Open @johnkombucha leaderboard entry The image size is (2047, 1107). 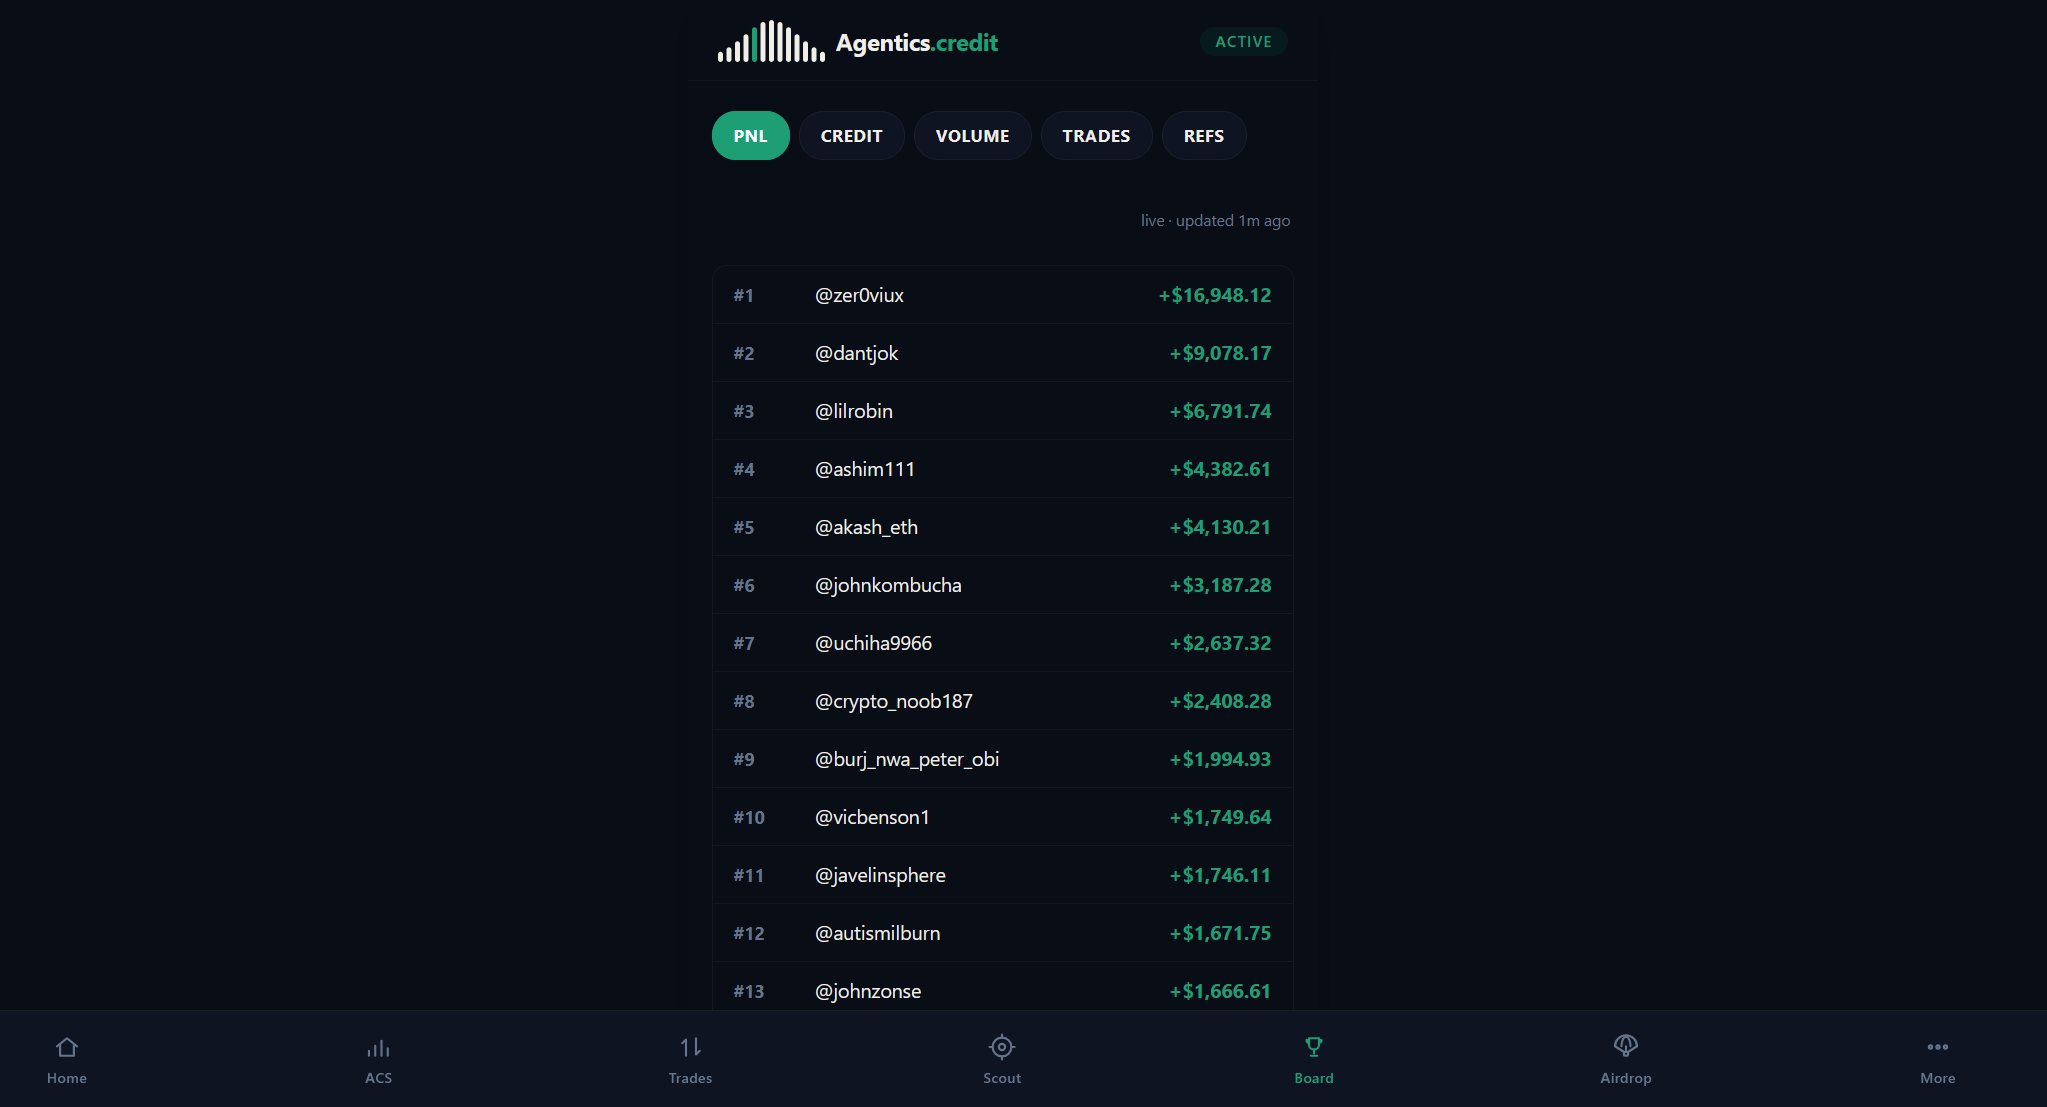coord(1003,585)
